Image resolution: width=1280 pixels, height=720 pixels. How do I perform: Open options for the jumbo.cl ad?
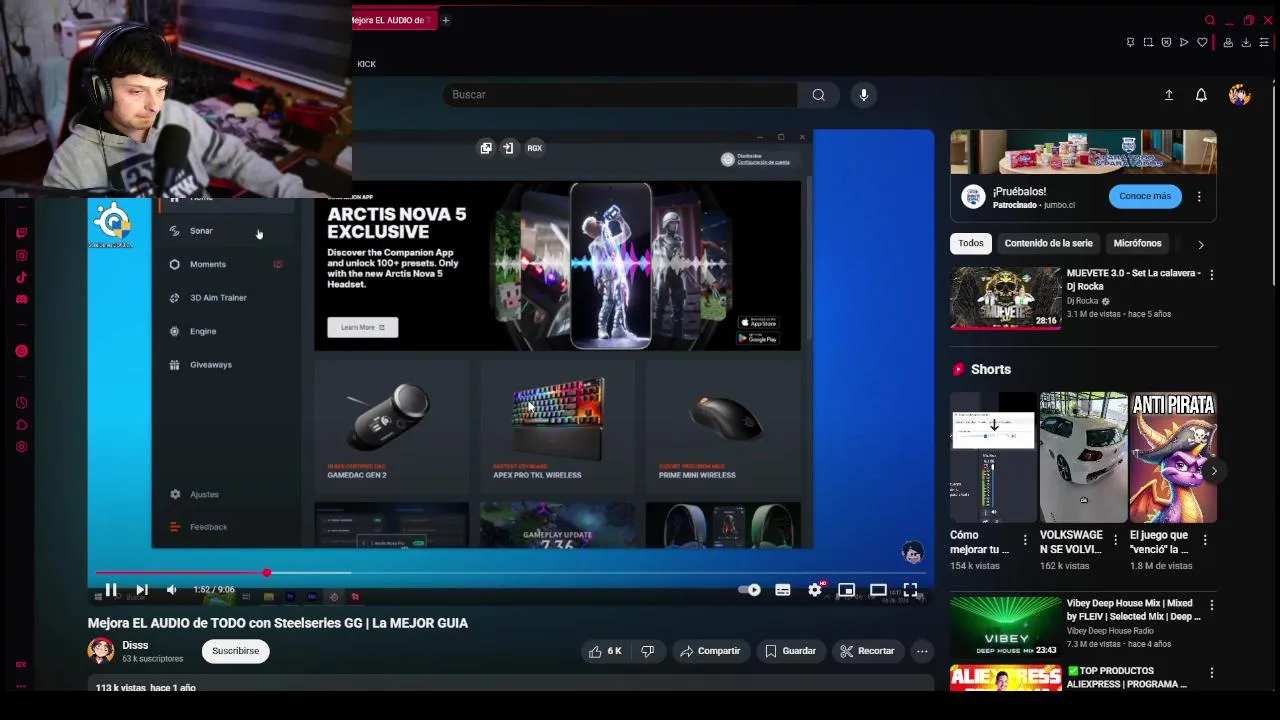coord(1199,196)
